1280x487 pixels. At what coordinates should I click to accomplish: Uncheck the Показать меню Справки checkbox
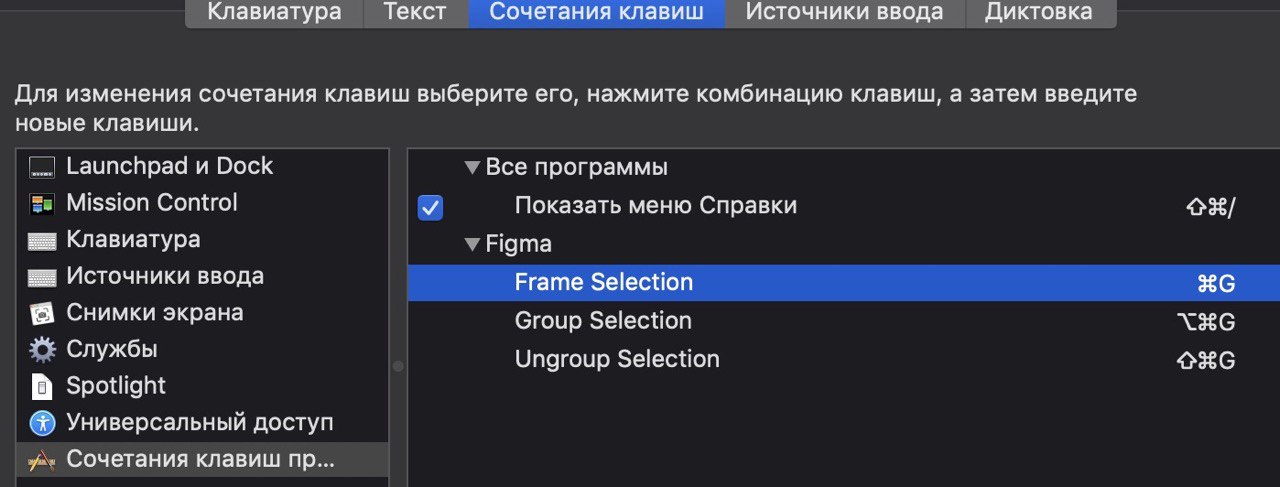click(430, 207)
